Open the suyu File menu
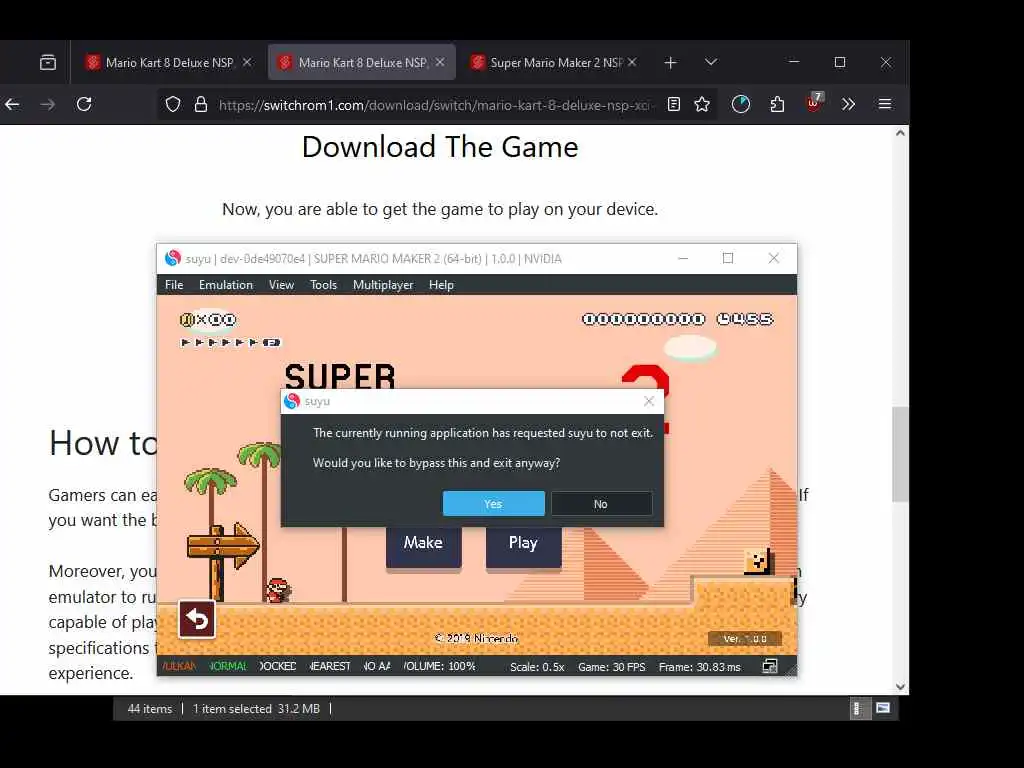Screen dimensions: 1024x768 (174, 285)
